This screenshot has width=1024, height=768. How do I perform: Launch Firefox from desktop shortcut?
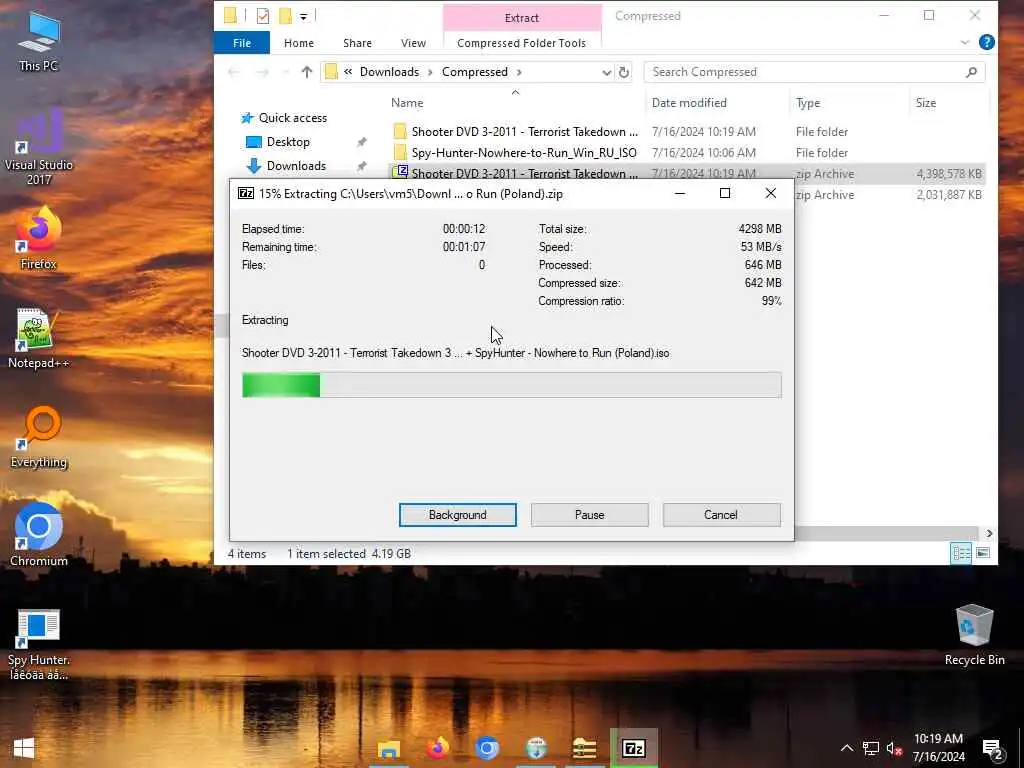click(x=39, y=239)
